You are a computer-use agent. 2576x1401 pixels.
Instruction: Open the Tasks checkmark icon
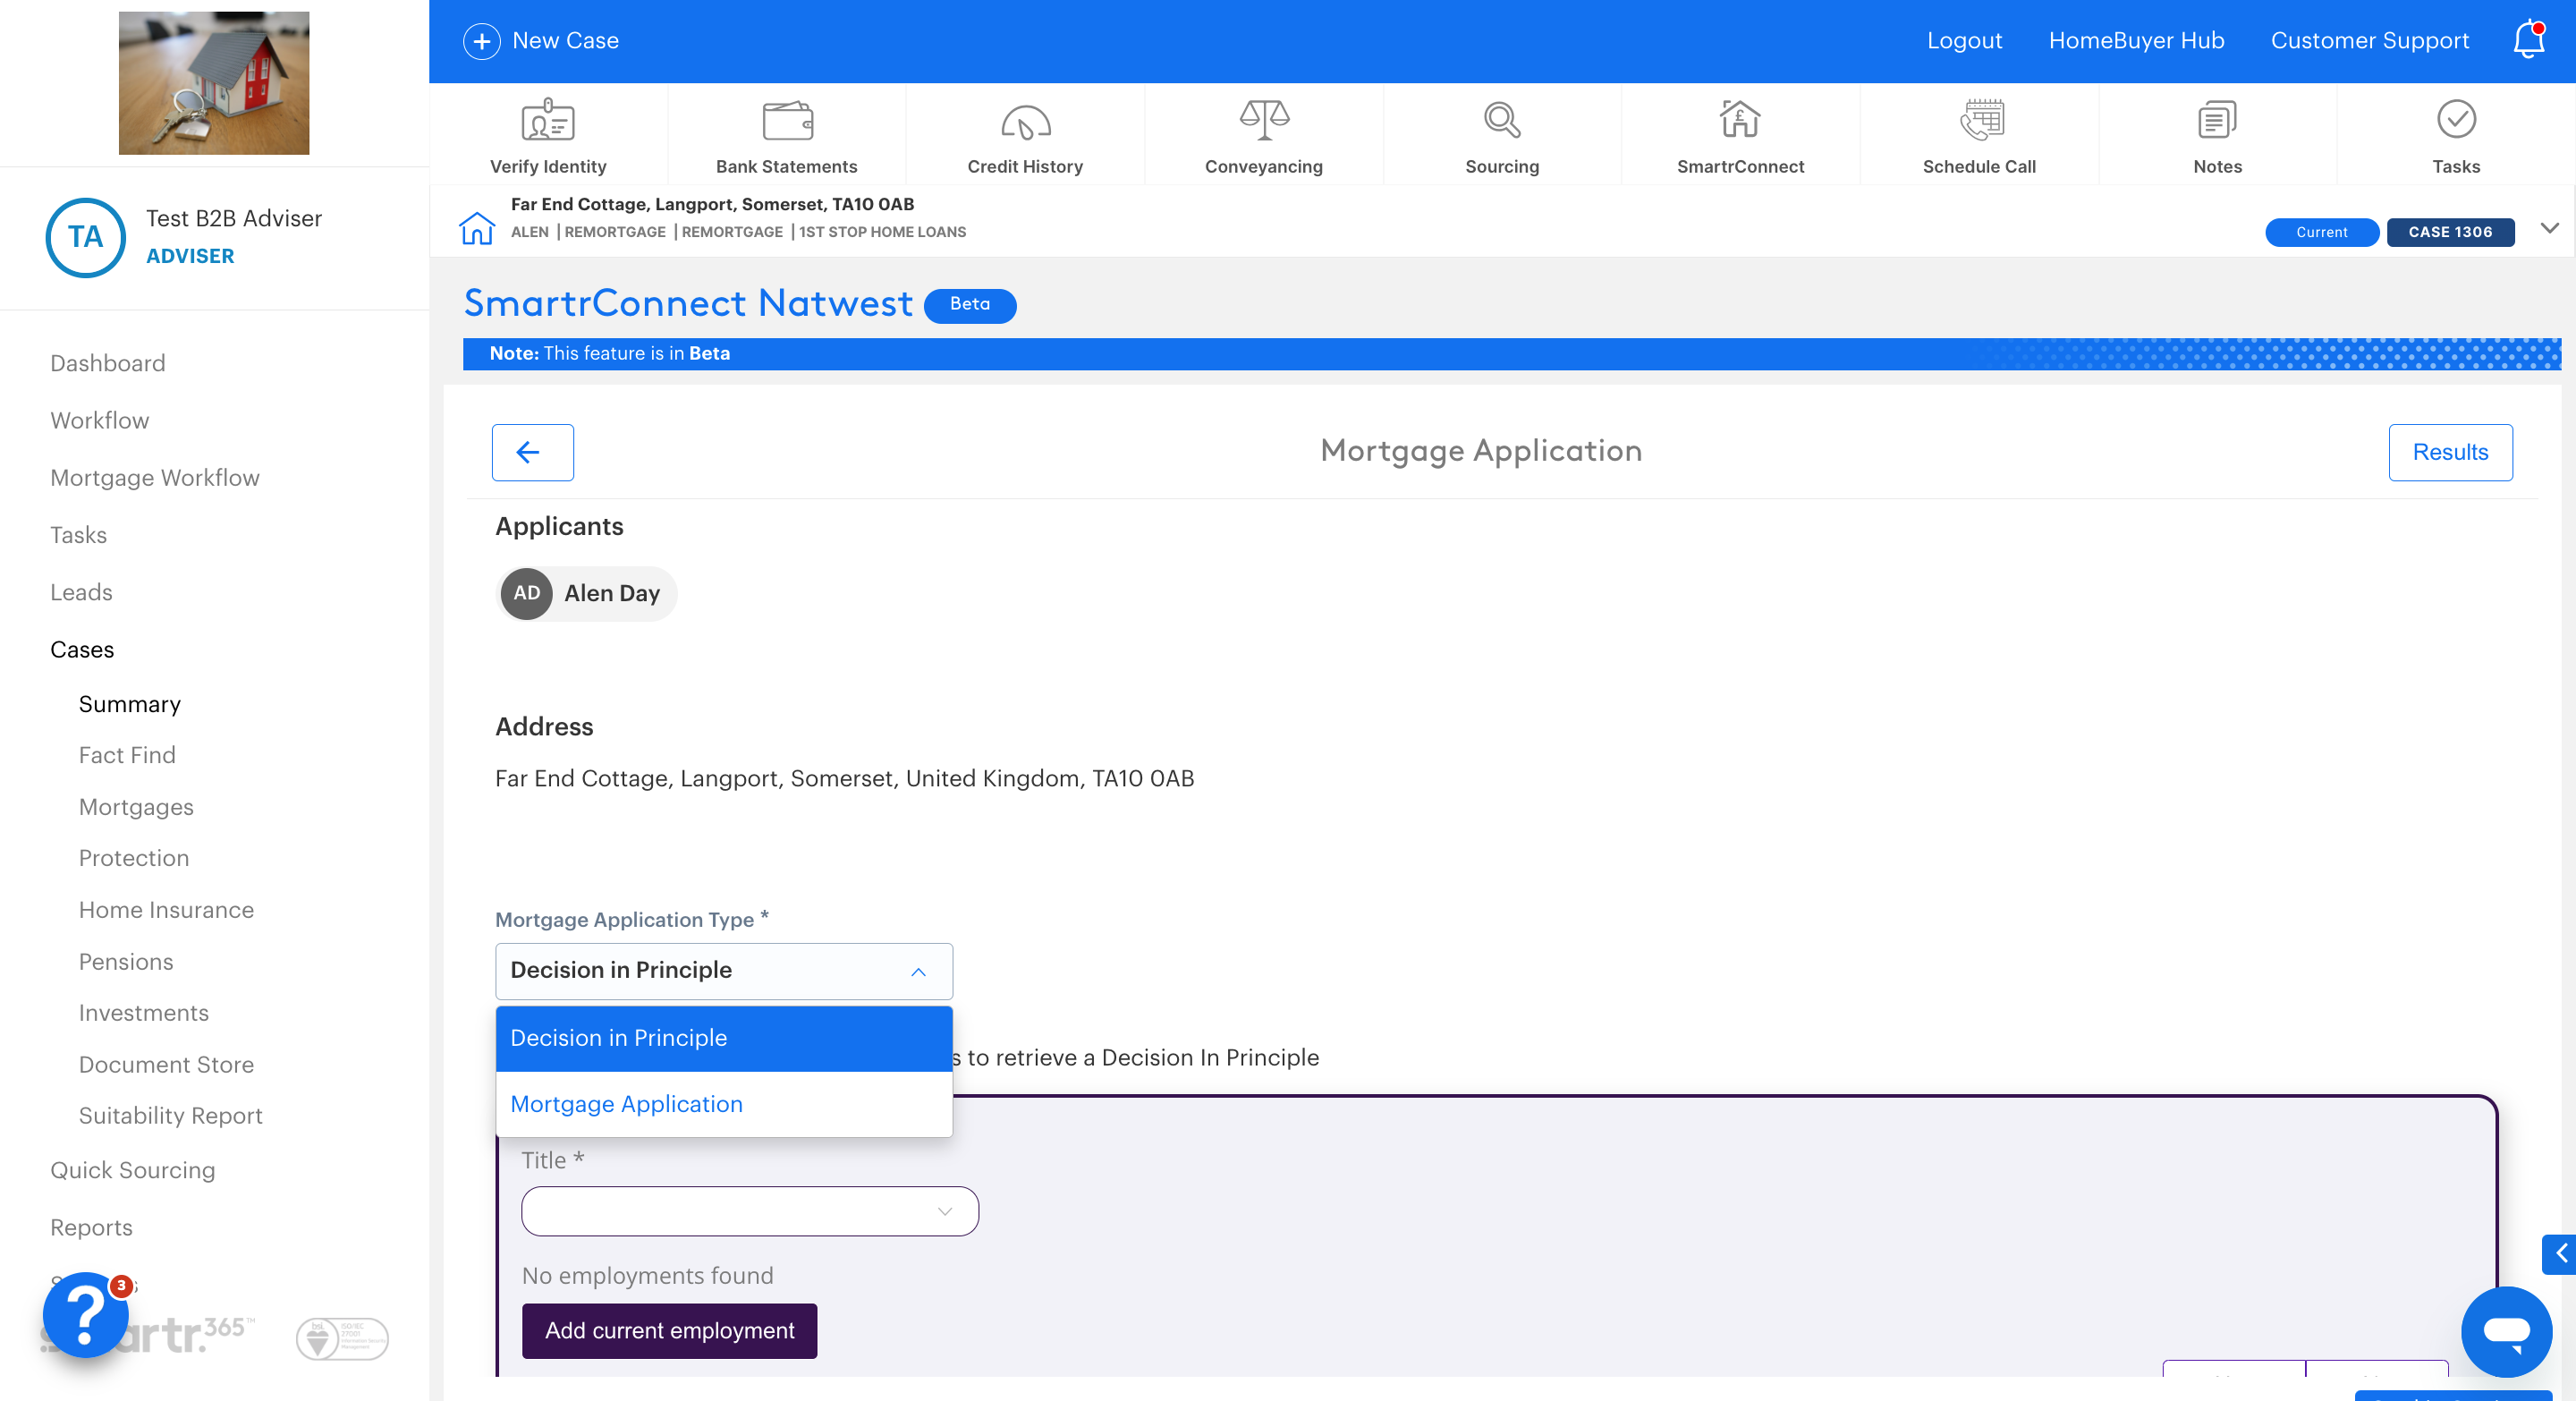coord(2456,120)
